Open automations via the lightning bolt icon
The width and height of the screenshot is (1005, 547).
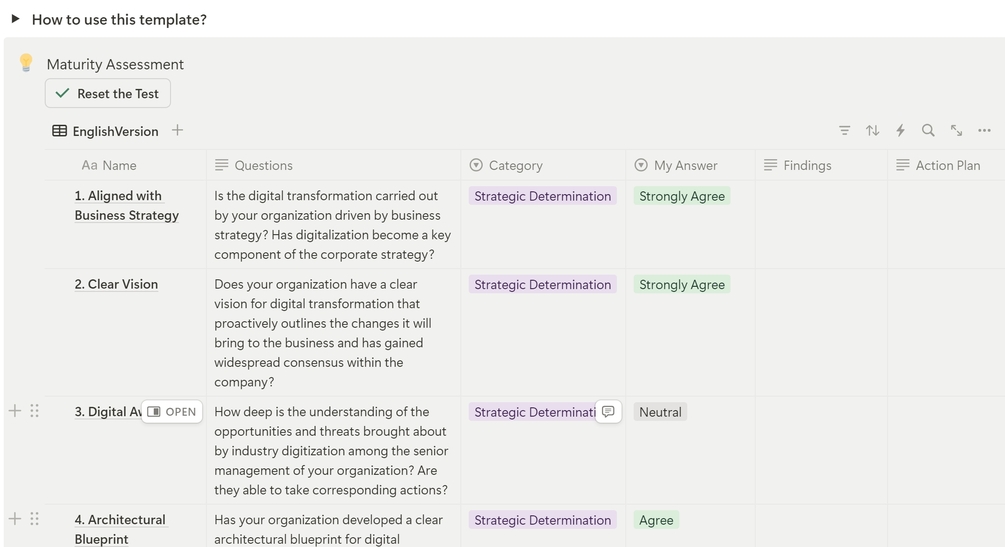tap(900, 131)
